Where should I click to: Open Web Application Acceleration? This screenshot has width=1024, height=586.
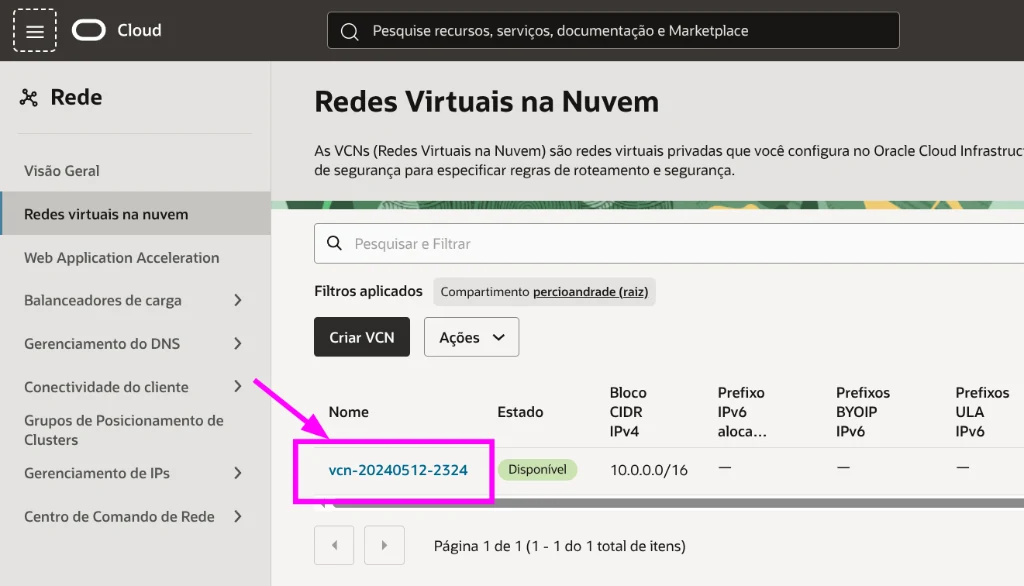(x=121, y=257)
